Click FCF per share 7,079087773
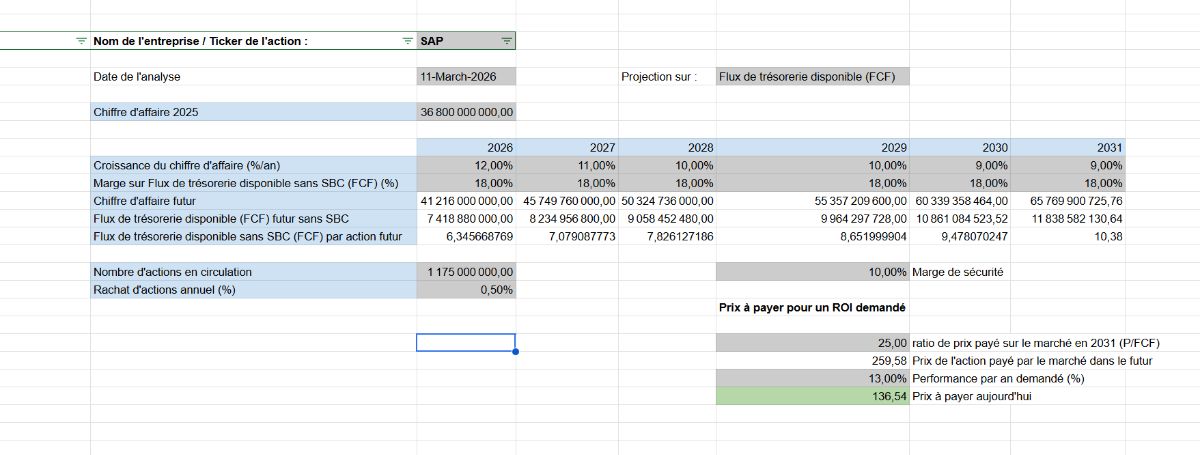The image size is (1200, 455). (x=567, y=237)
